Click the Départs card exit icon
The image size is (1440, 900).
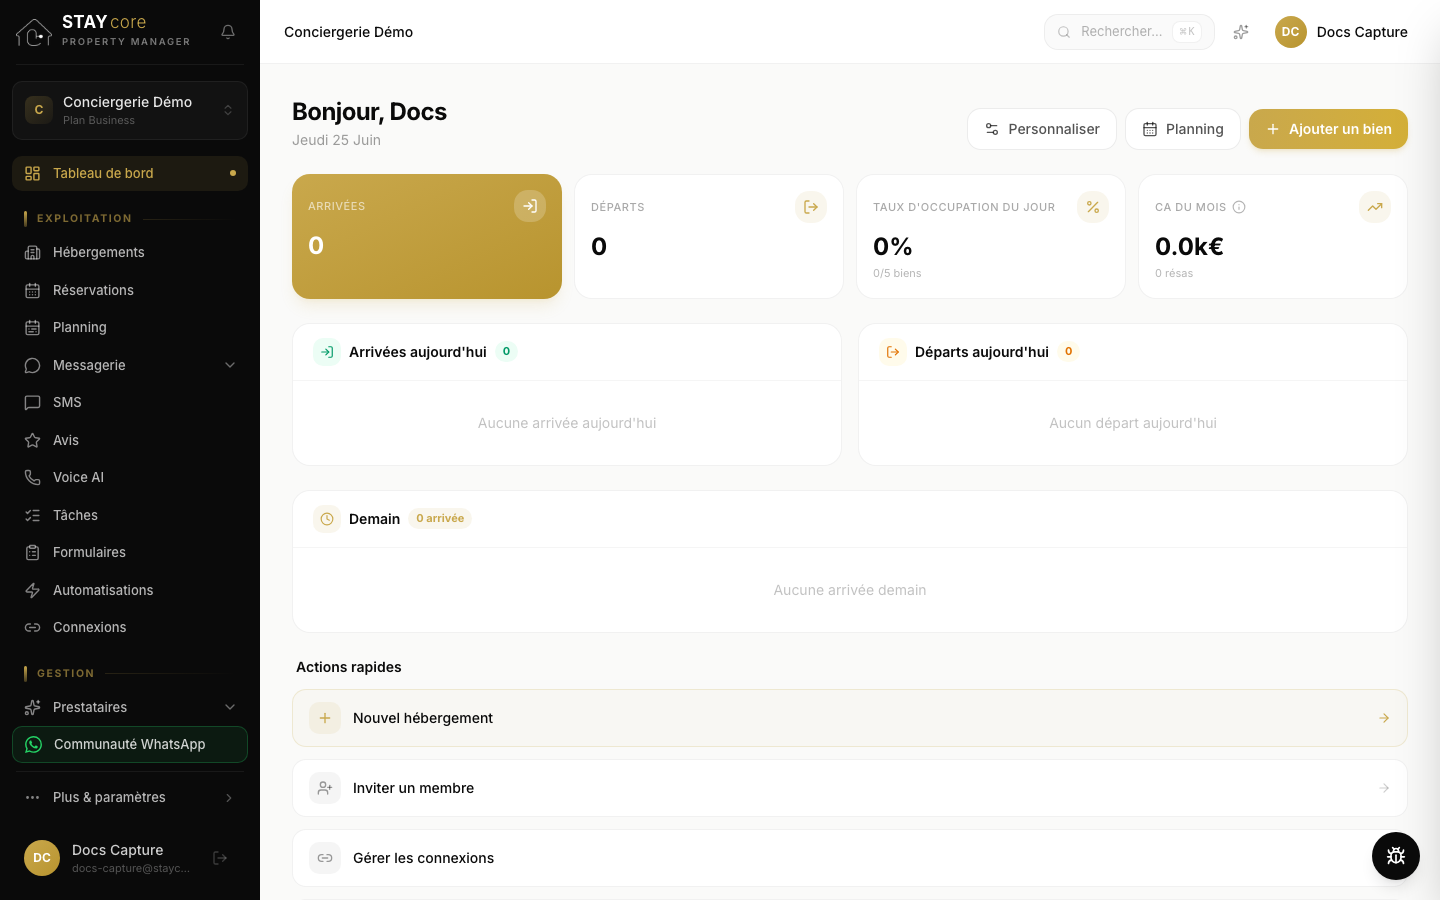811,207
